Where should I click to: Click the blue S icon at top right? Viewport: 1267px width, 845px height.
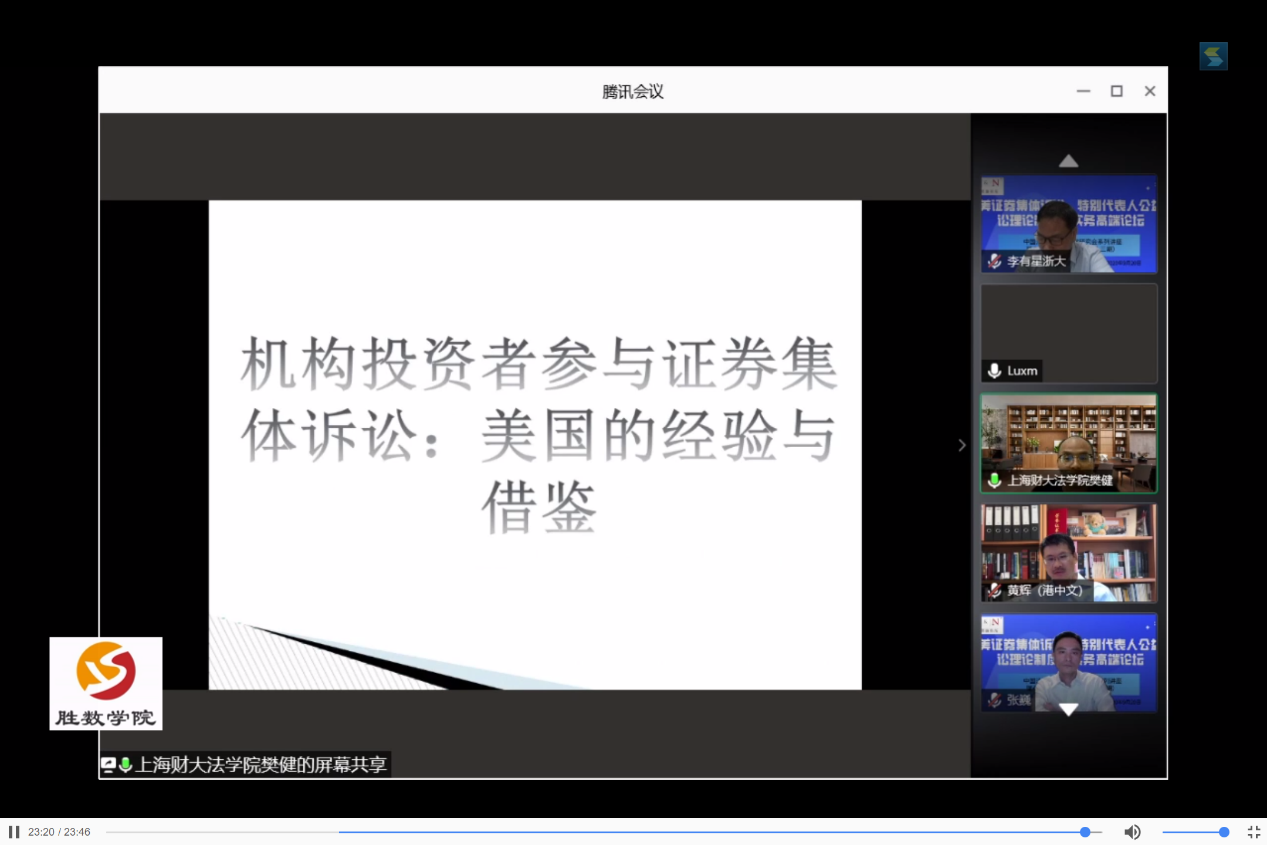click(1213, 56)
